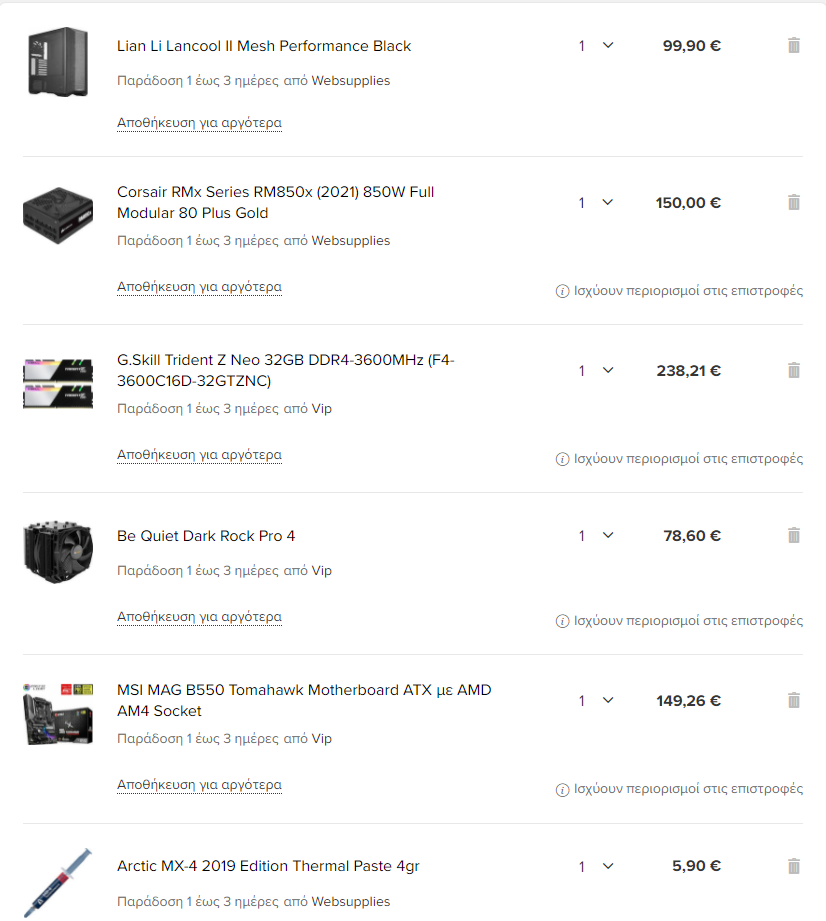Open quantity dropdown for Corsair RM850x
The width and height of the screenshot is (826, 921).
[x=595, y=202]
